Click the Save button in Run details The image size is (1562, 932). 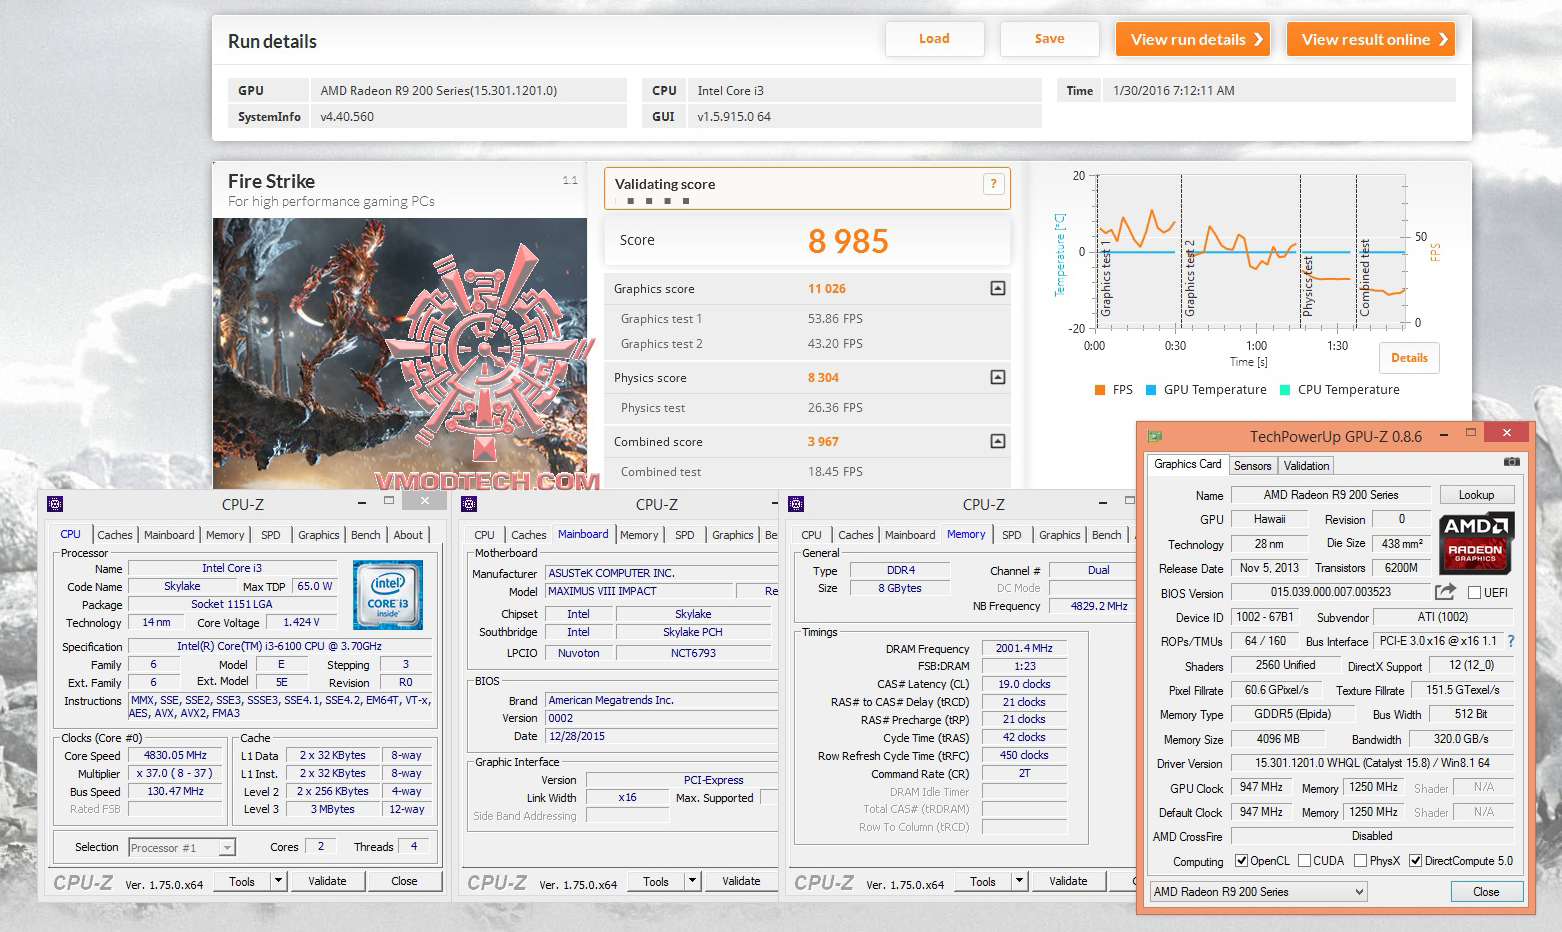click(x=1049, y=39)
